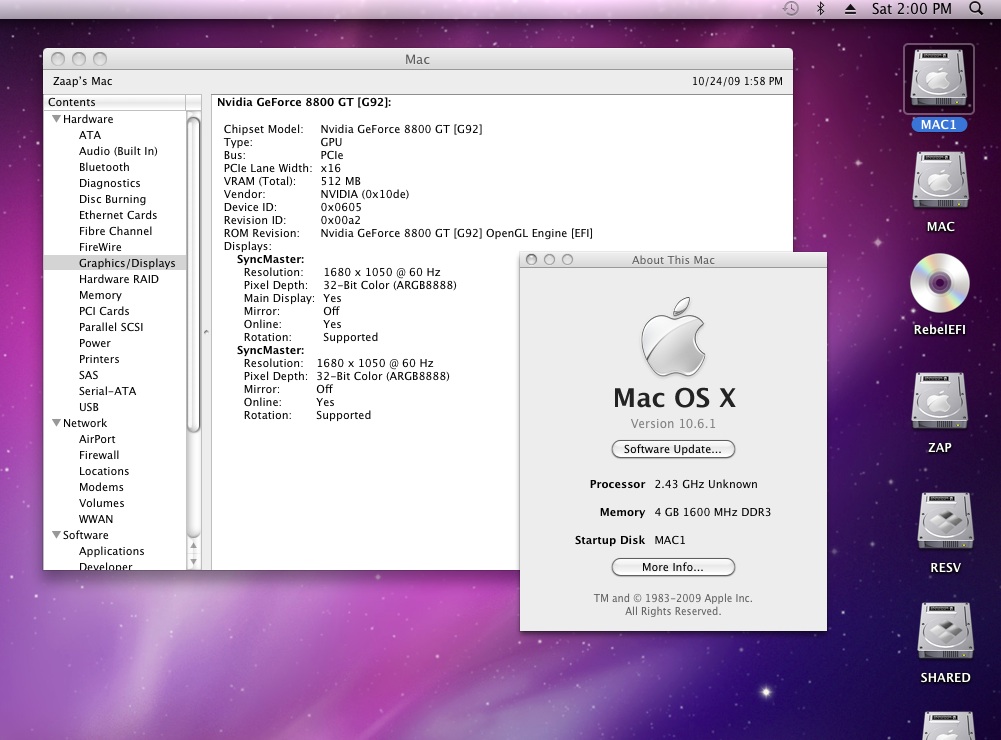Click PCIe Lane Width value x16
The height and width of the screenshot is (740, 1001).
(331, 168)
